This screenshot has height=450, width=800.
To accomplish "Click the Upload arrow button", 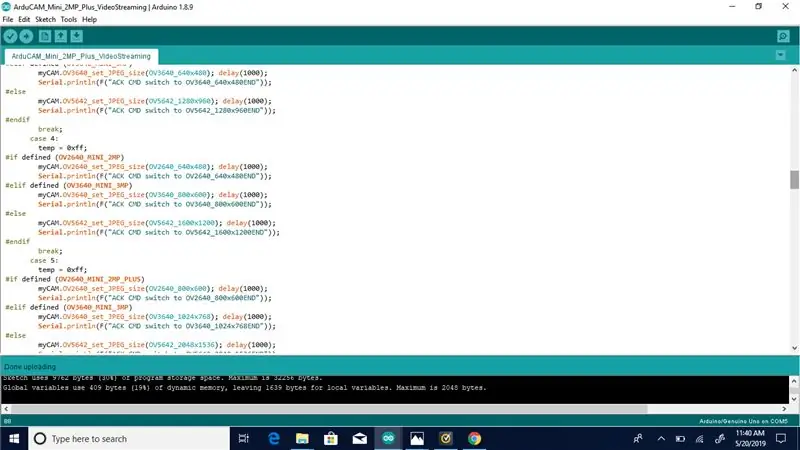I will point(27,36).
